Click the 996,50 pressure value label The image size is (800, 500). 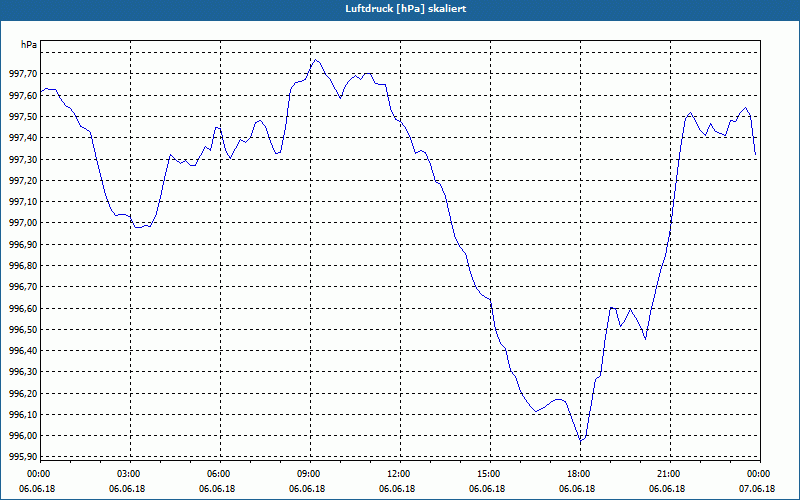coord(23,330)
